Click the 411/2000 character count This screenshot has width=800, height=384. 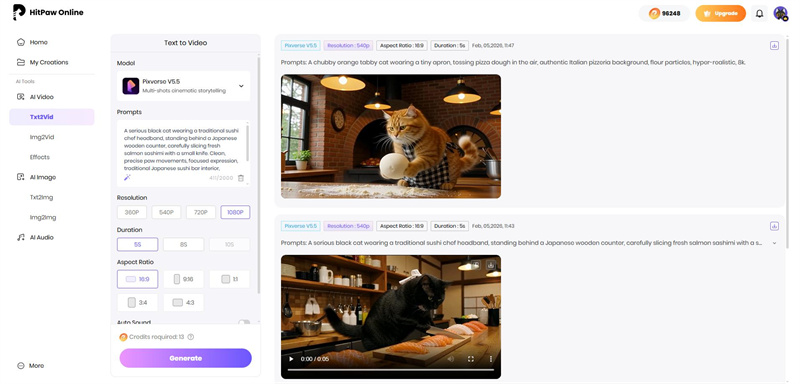pyautogui.click(x=221, y=178)
